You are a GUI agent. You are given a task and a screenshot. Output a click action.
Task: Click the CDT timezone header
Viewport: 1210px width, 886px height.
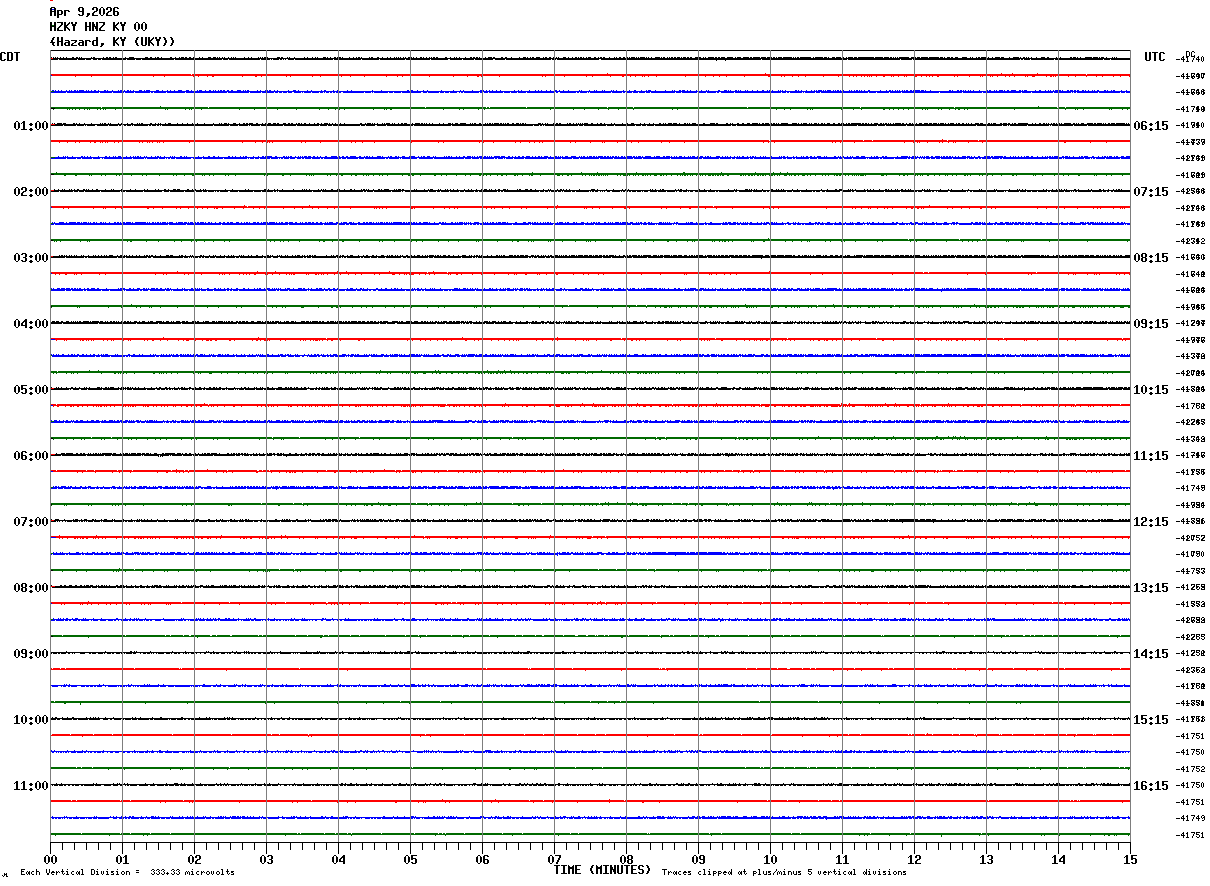(x=10, y=57)
